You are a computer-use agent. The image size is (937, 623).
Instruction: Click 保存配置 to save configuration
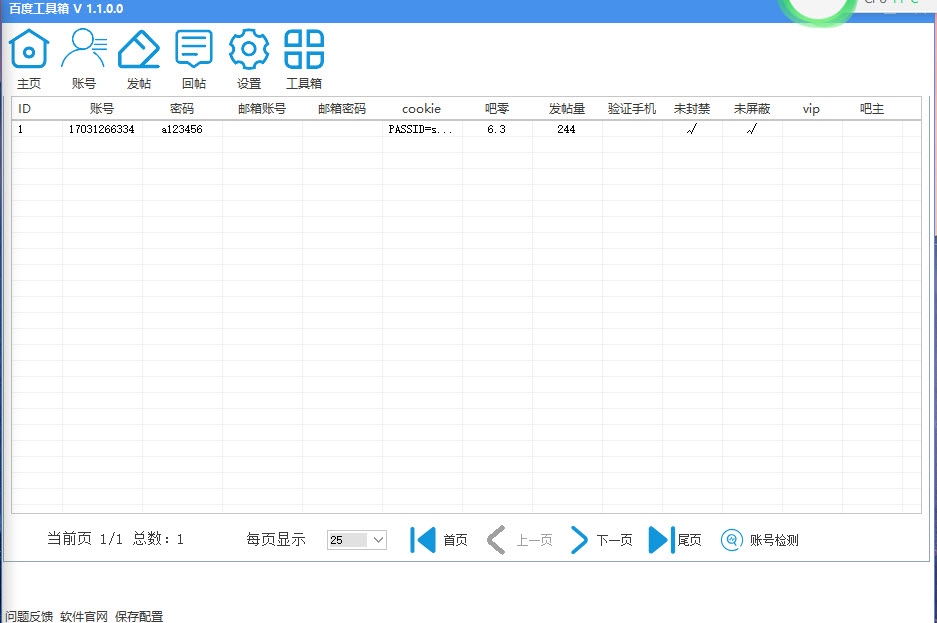[x=139, y=616]
